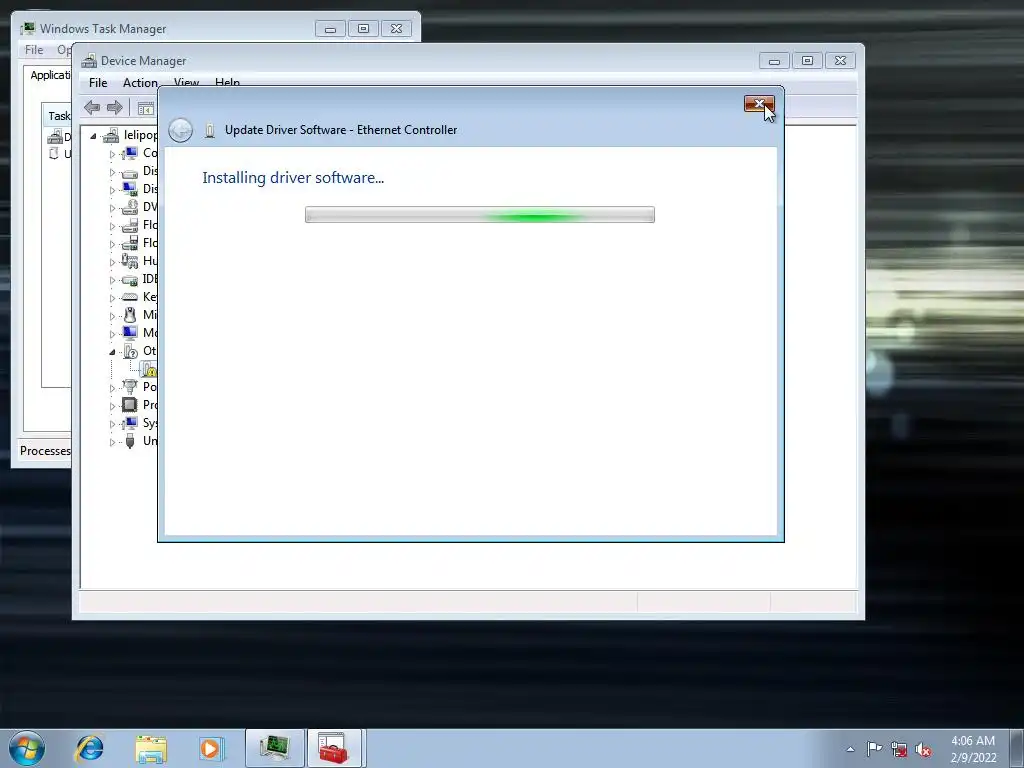The image size is (1024, 768).
Task: Open the Device Manager File menu
Action: point(98,83)
